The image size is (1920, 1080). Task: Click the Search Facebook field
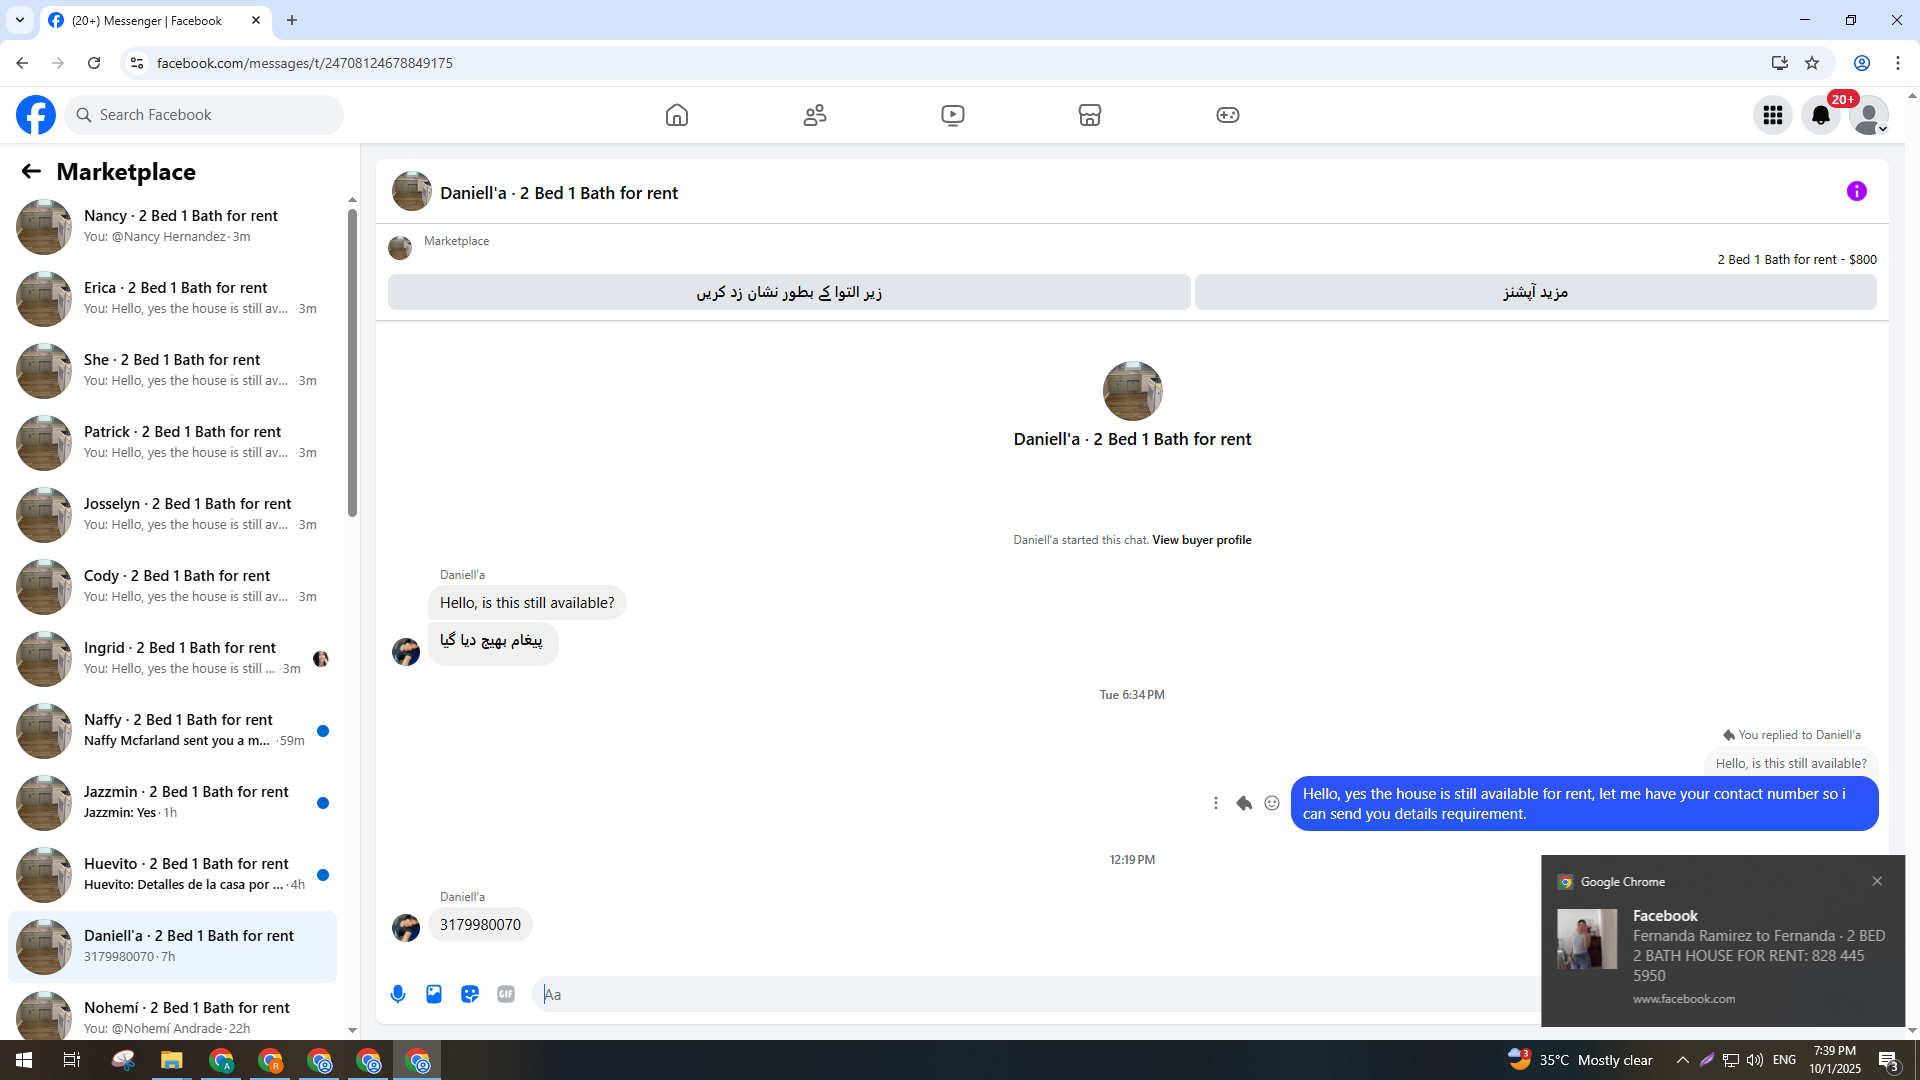coord(204,115)
